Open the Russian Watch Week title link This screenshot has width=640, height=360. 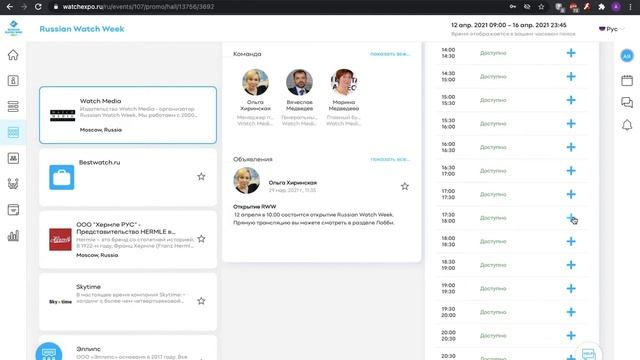[x=82, y=29]
